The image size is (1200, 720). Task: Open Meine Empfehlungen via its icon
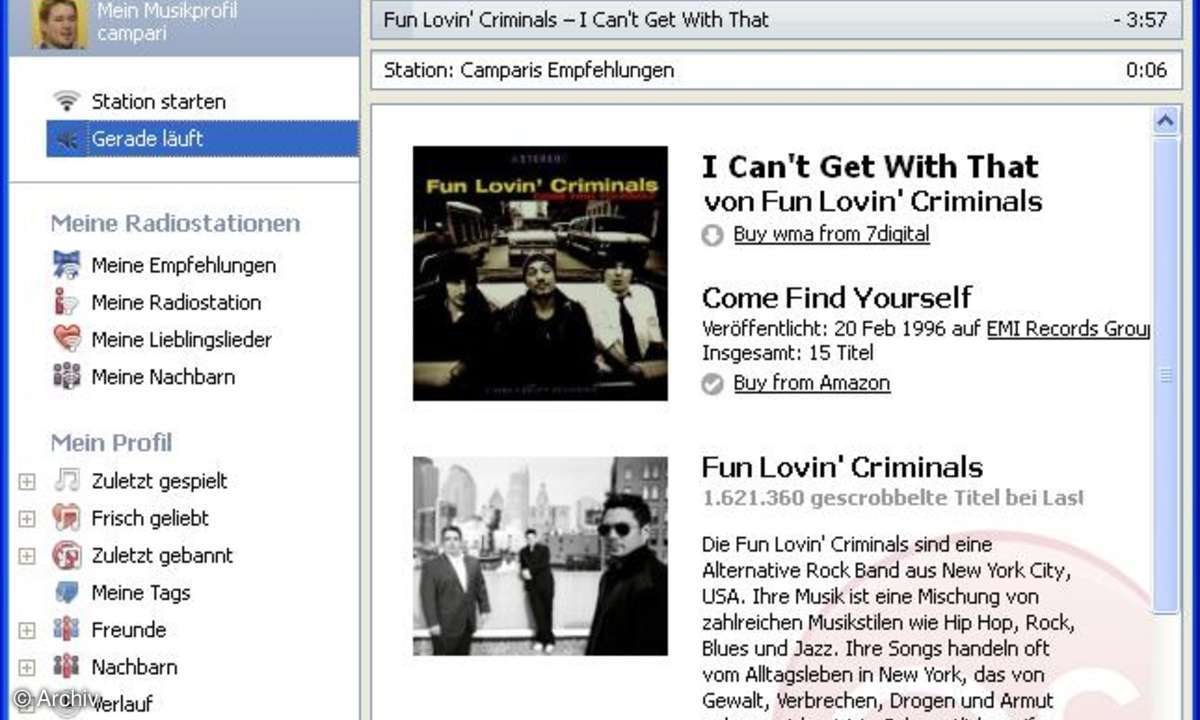[x=67, y=265]
